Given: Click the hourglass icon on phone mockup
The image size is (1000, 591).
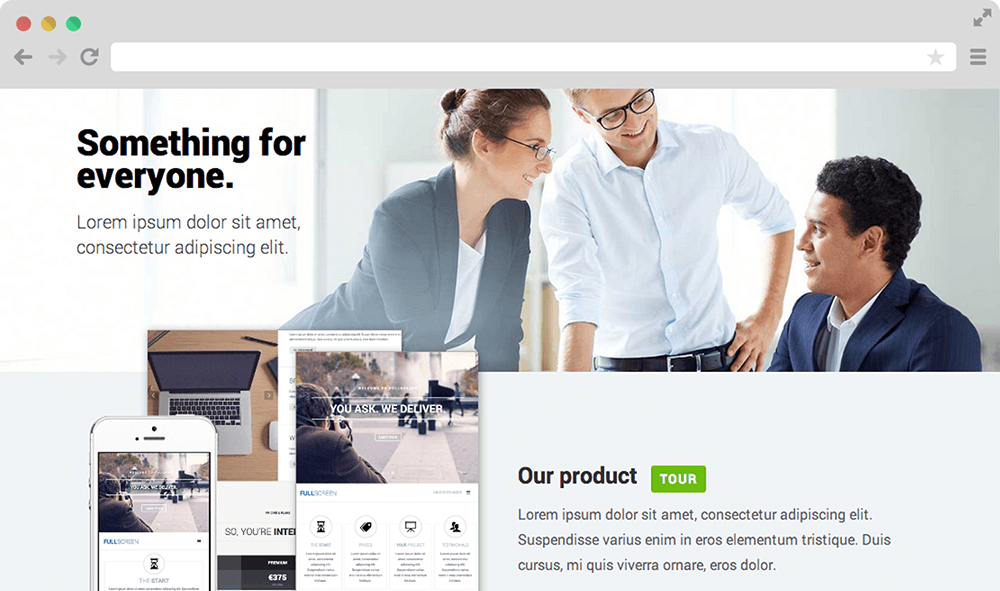Looking at the screenshot, I should point(154,564).
